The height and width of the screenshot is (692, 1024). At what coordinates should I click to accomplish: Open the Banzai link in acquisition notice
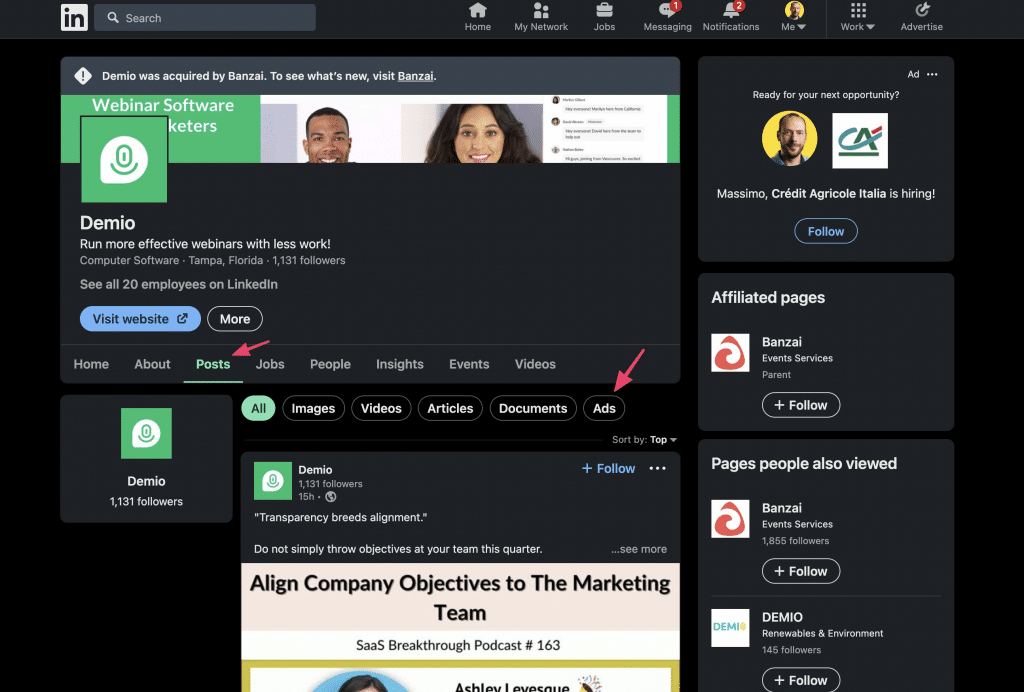tap(415, 76)
